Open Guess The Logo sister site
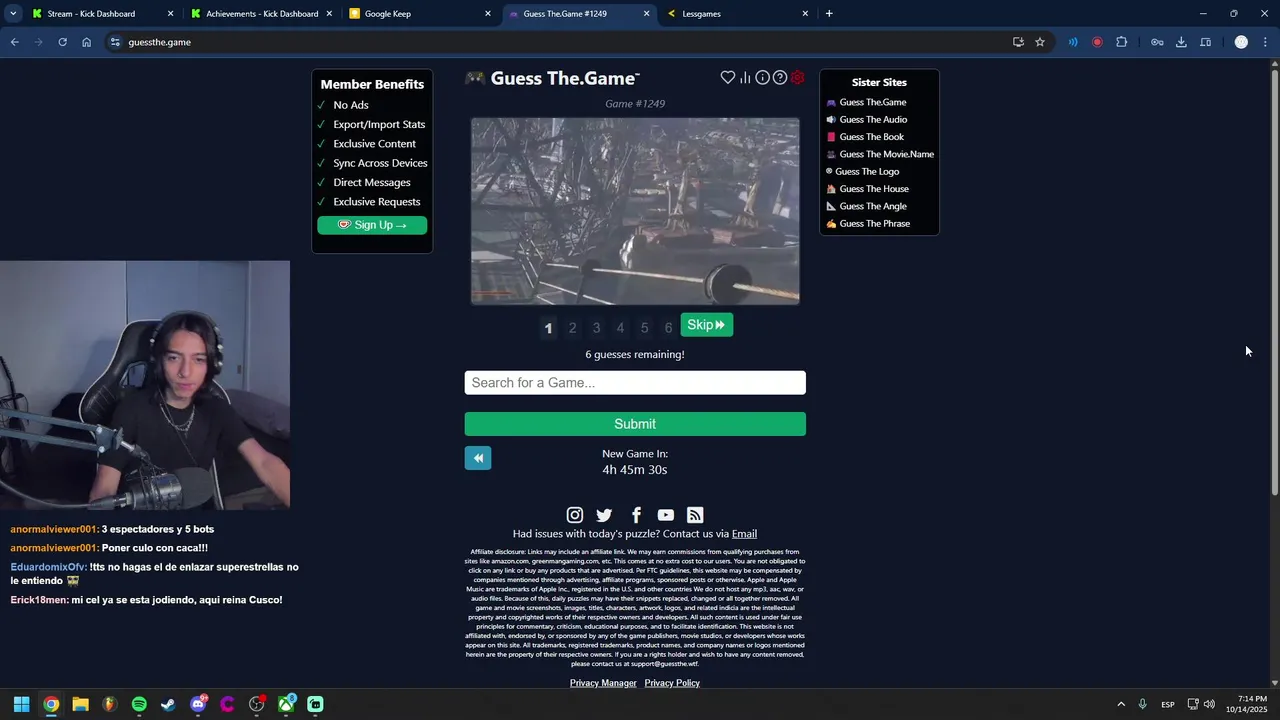 pos(867,171)
